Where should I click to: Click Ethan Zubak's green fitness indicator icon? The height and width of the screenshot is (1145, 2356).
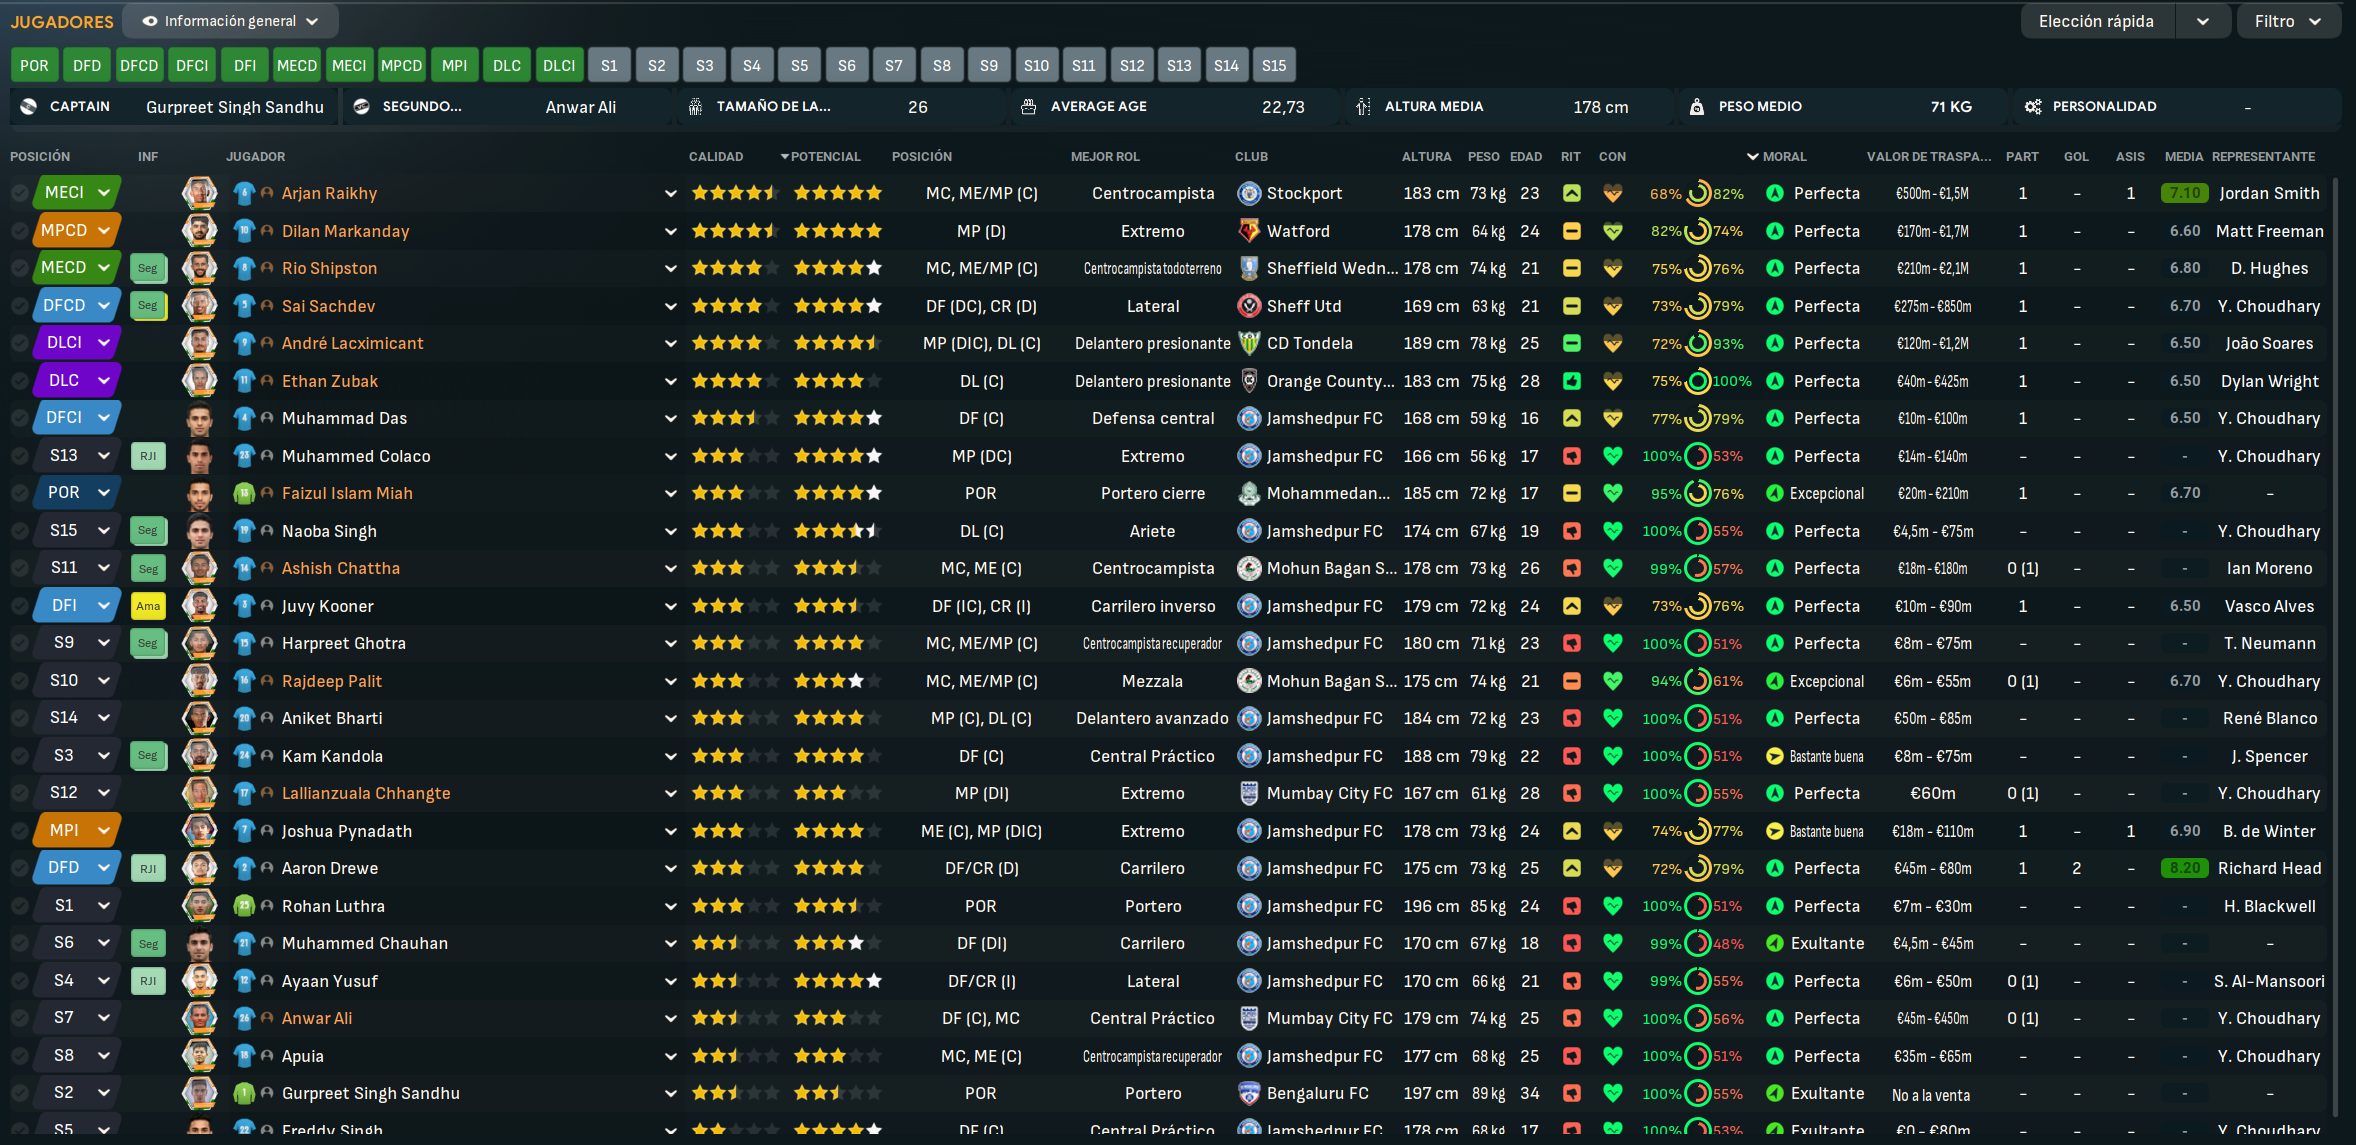(1572, 381)
